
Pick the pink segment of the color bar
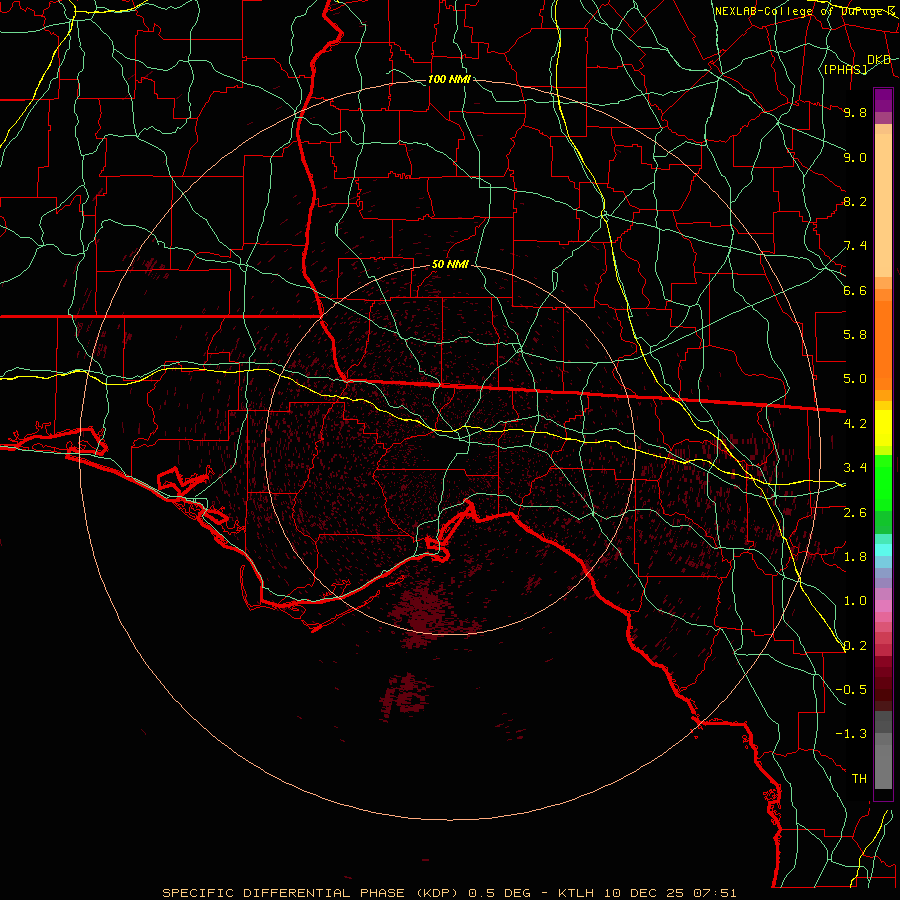[883, 606]
